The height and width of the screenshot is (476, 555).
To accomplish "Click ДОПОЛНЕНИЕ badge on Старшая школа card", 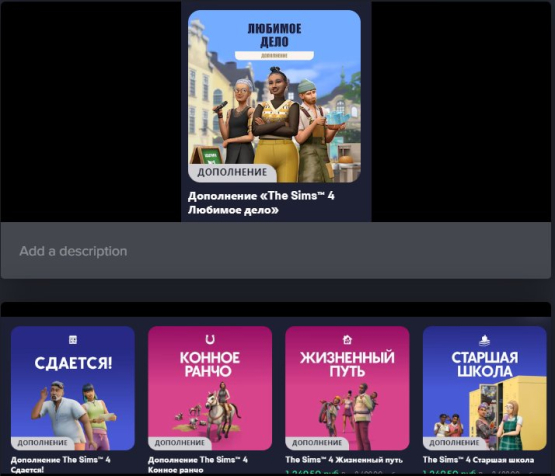I will [x=454, y=443].
